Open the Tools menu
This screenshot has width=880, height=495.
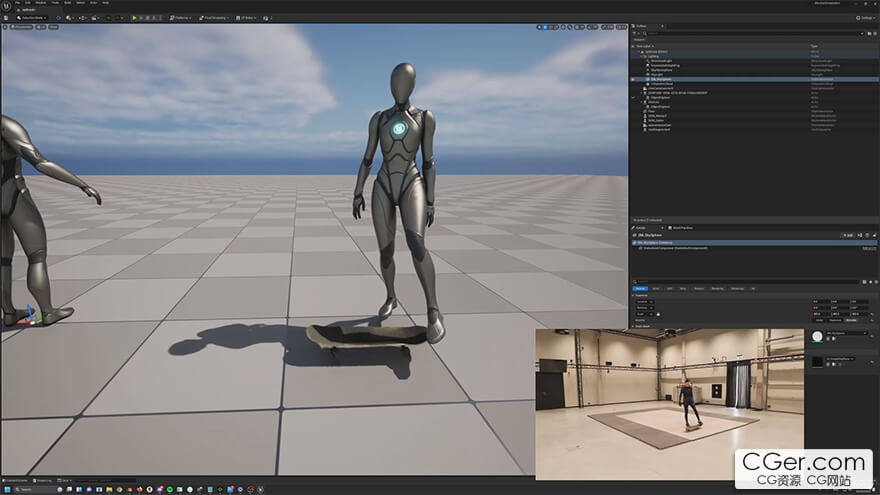(56, 3)
